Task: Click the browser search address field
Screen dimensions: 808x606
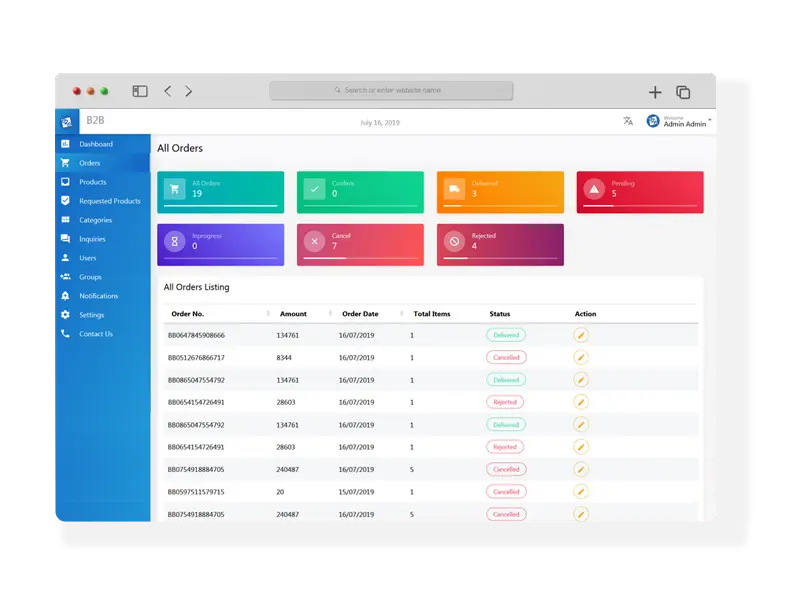Action: pos(391,90)
